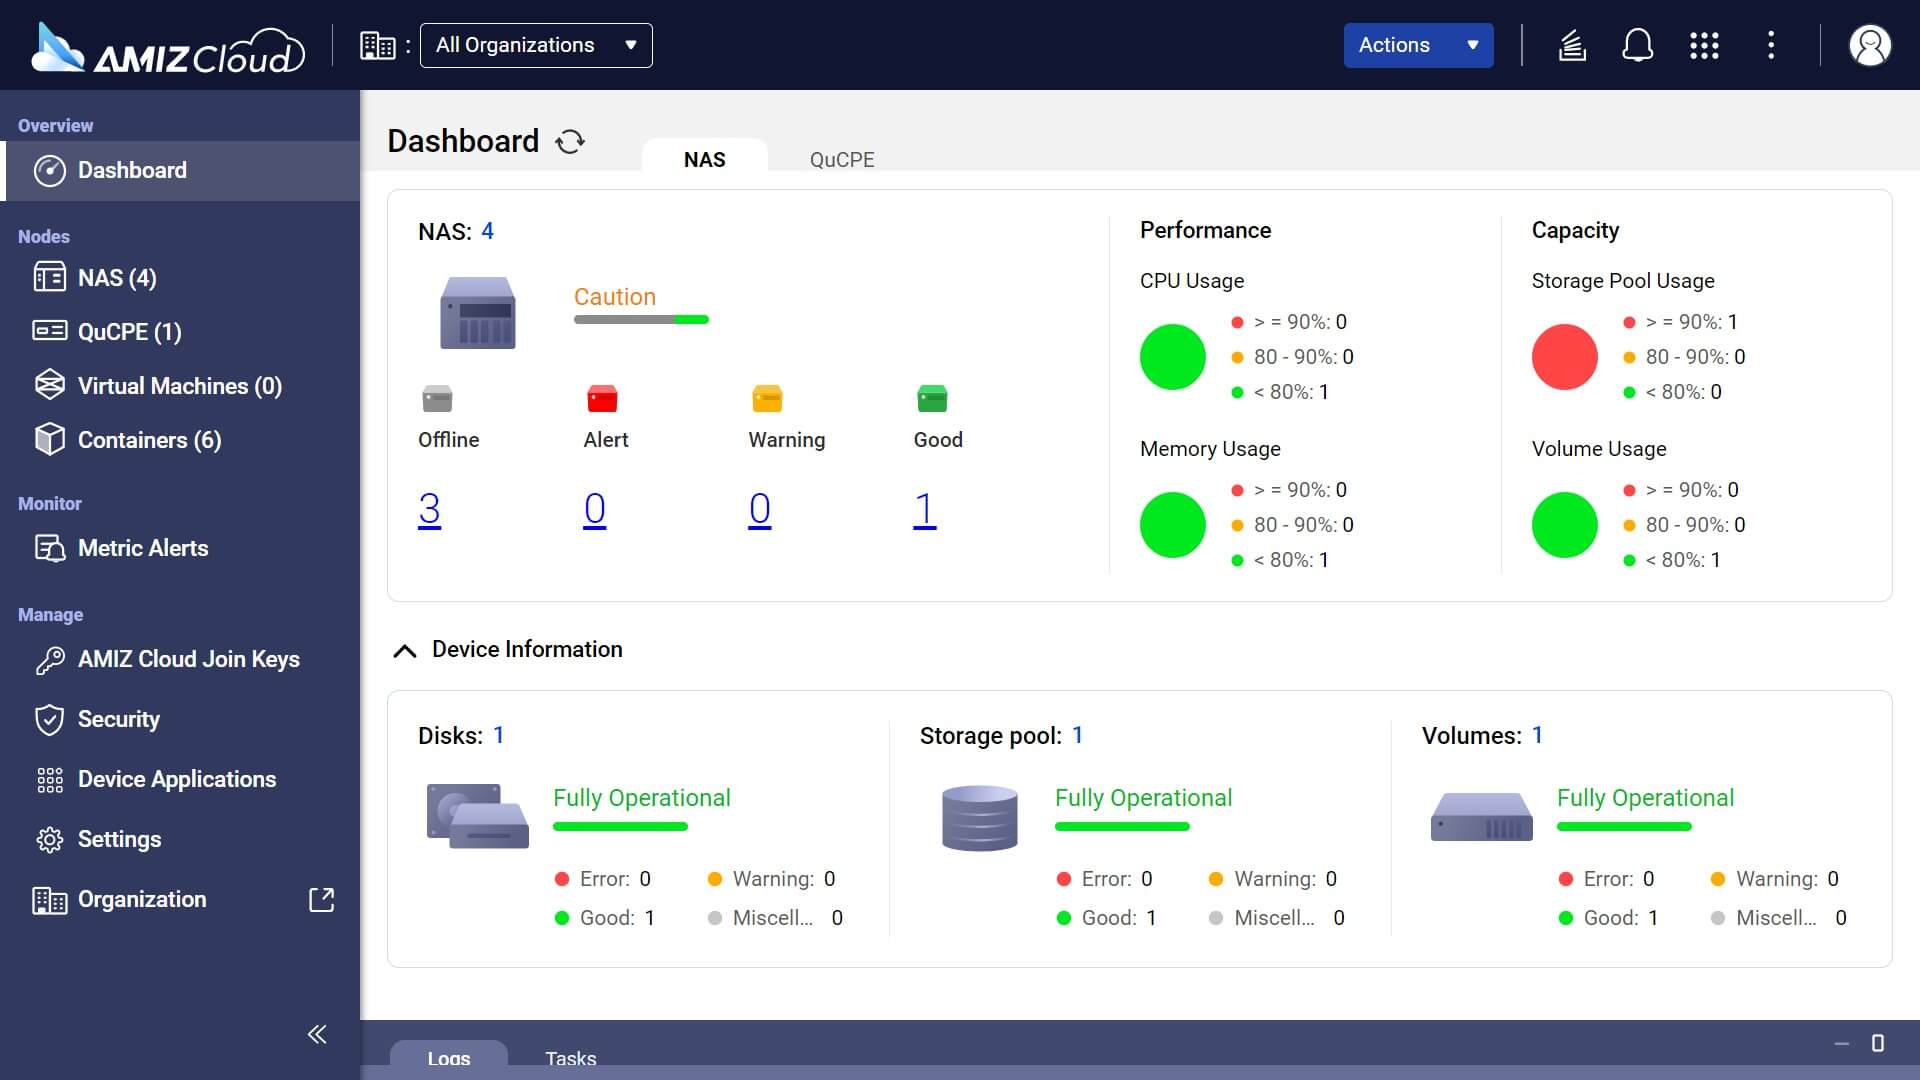Switch to the QuCPE tab

pos(842,159)
